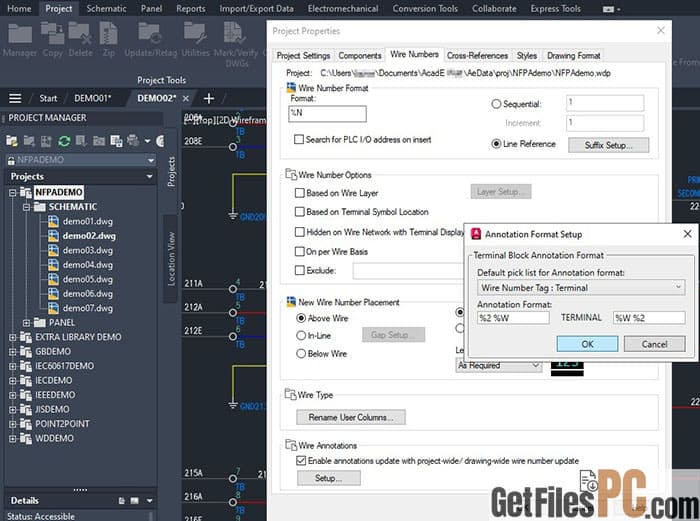
Task: Switch to Project Settings dialog tab
Action: [x=303, y=55]
